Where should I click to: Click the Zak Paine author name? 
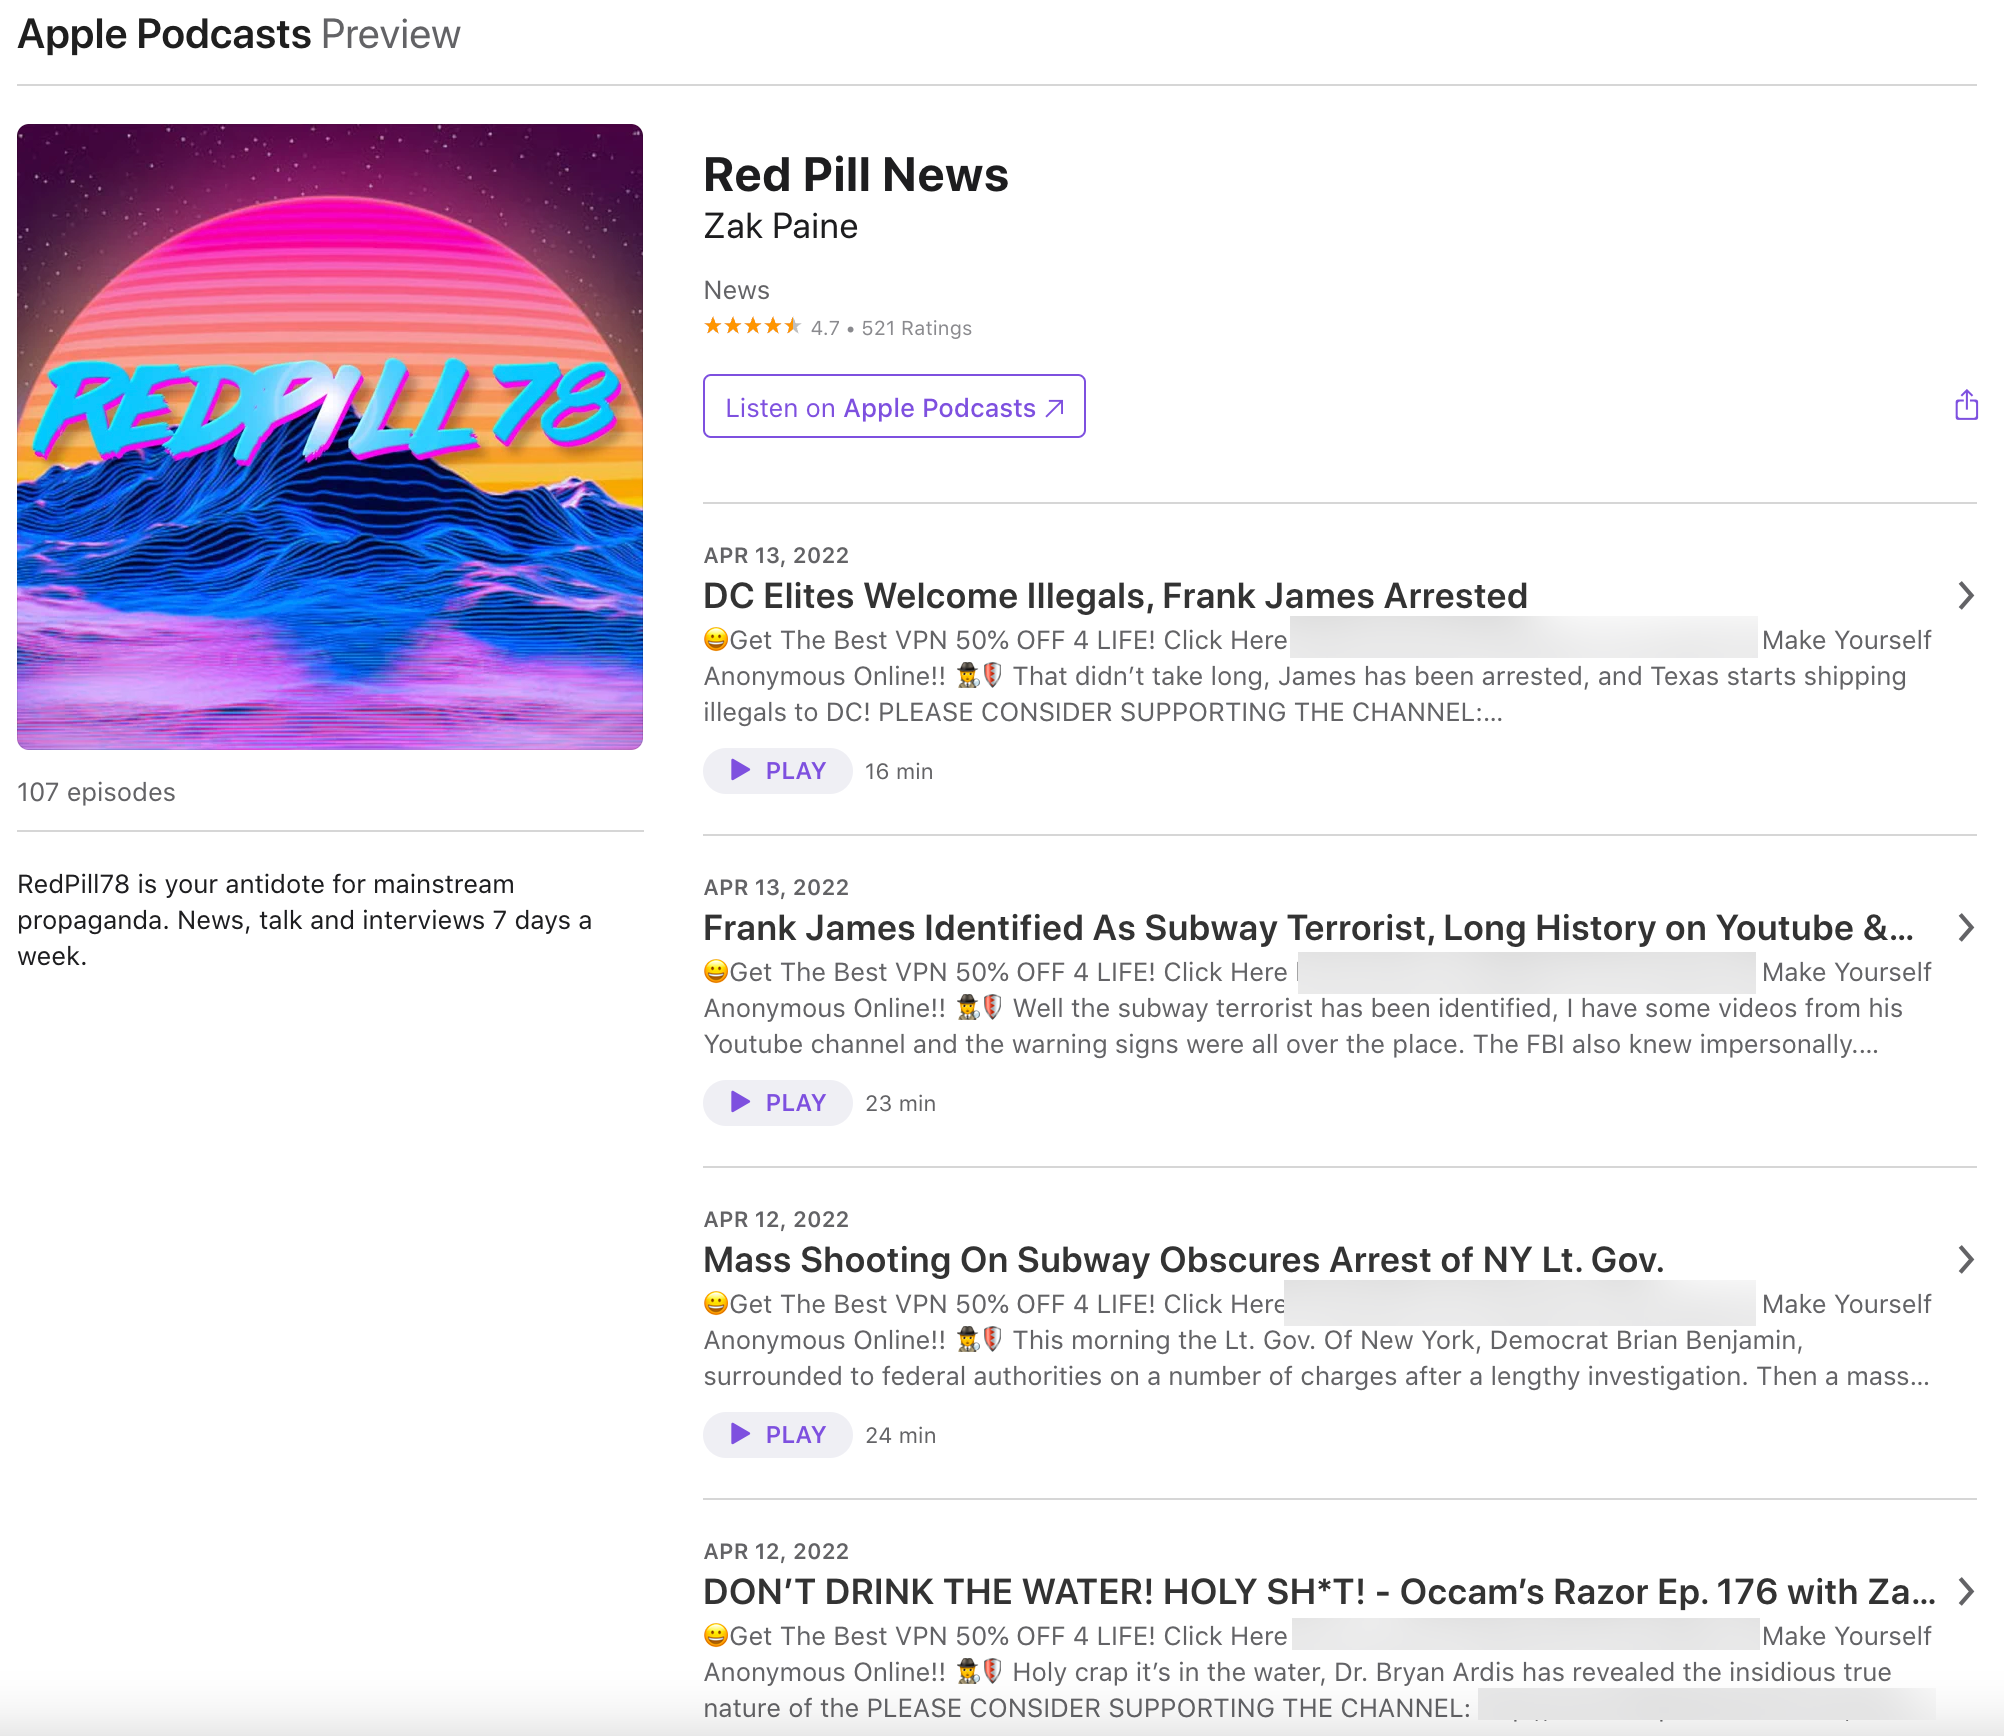[x=780, y=226]
